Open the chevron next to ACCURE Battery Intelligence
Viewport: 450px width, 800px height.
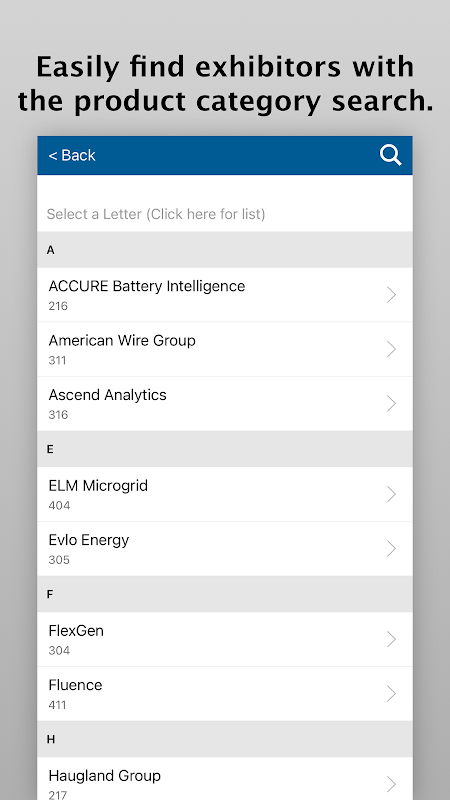point(391,295)
